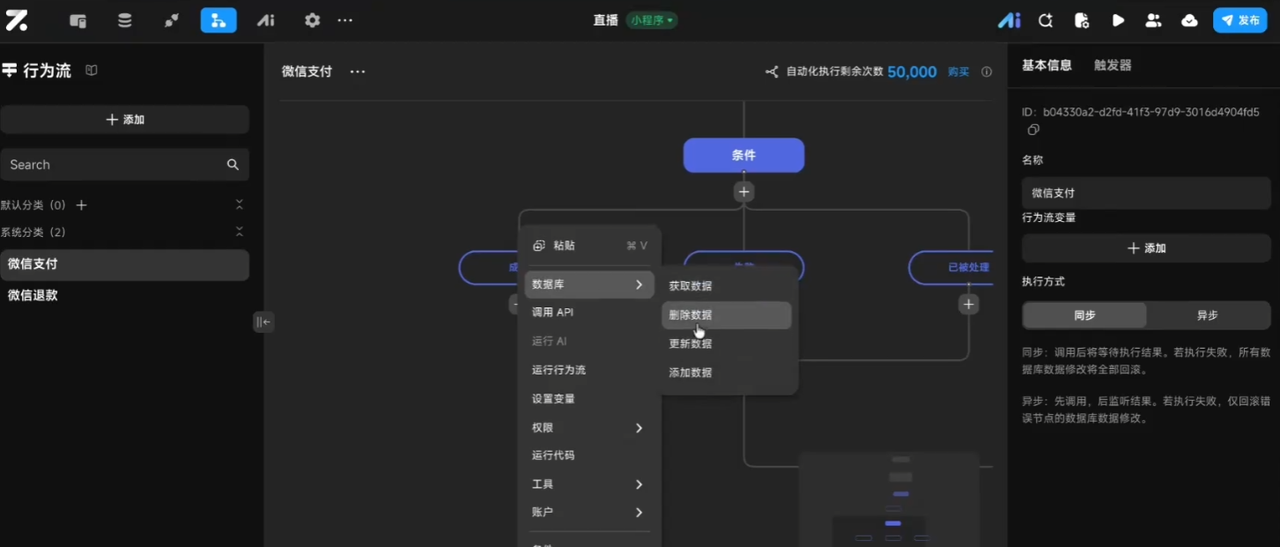
Task: Choose 获取数据 in submenu
Action: tap(726, 286)
